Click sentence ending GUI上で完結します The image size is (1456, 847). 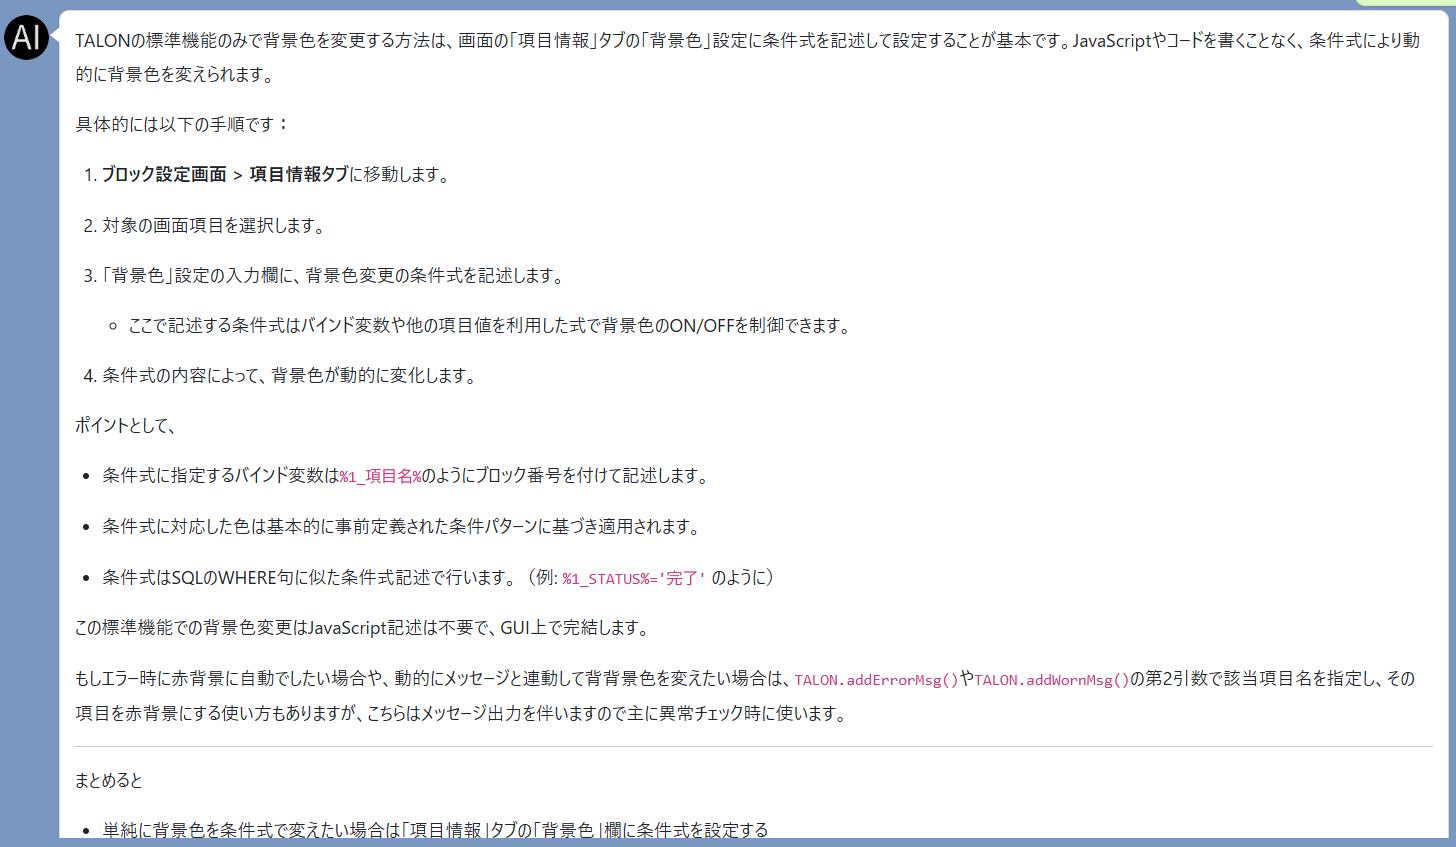coord(365,628)
